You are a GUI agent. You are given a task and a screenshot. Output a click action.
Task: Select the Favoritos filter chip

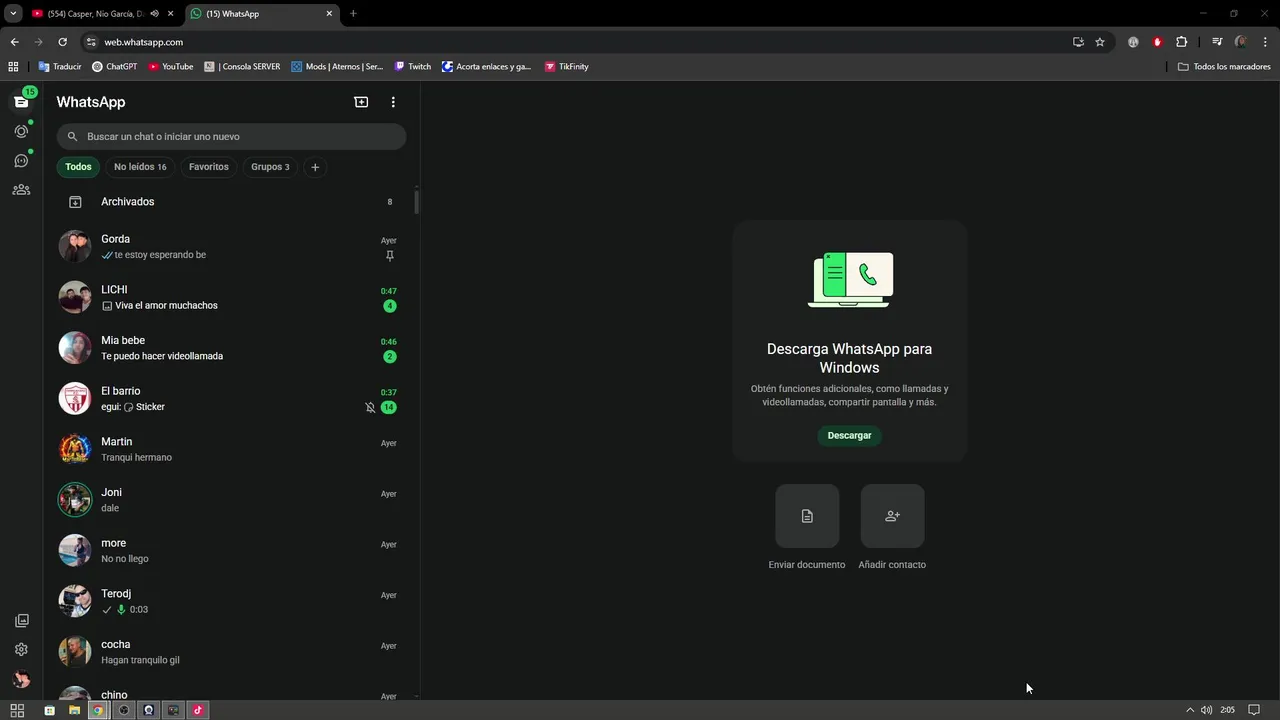(208, 167)
